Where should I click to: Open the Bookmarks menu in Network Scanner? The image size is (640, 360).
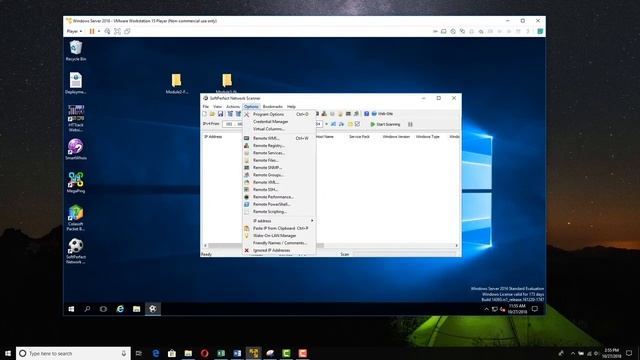[273, 107]
